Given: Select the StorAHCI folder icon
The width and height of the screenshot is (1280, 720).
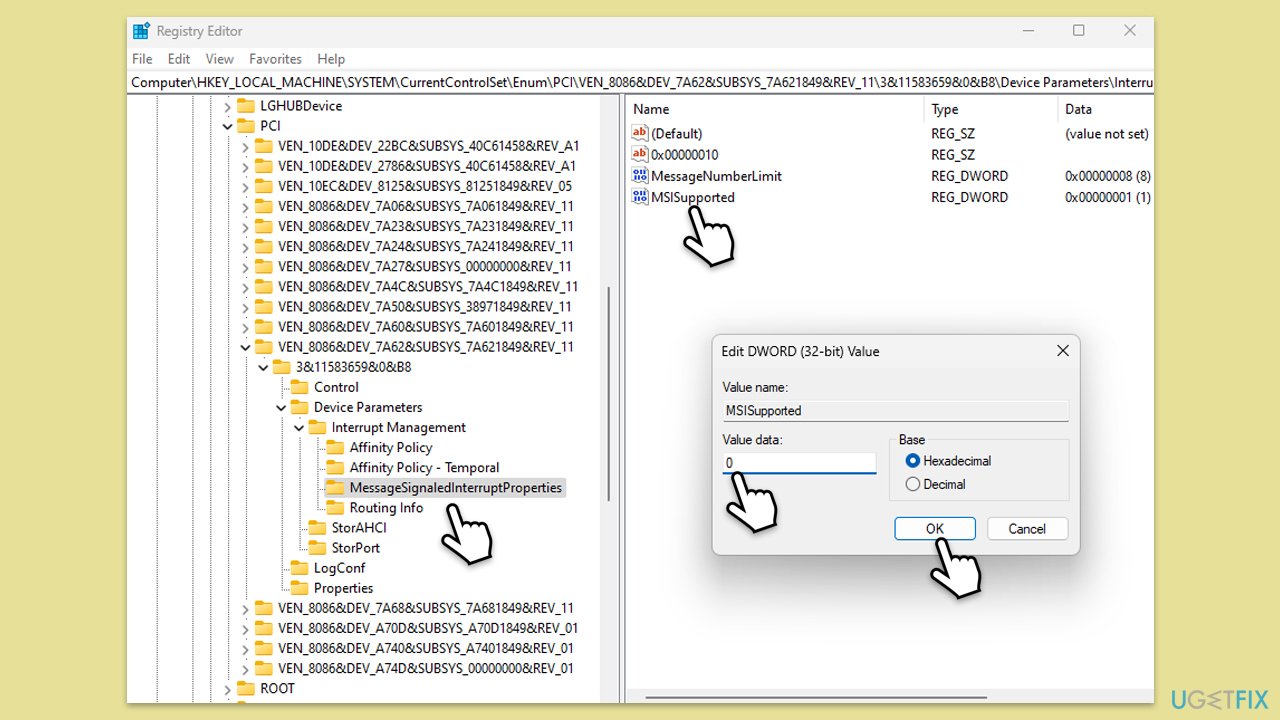Looking at the screenshot, I should point(318,527).
